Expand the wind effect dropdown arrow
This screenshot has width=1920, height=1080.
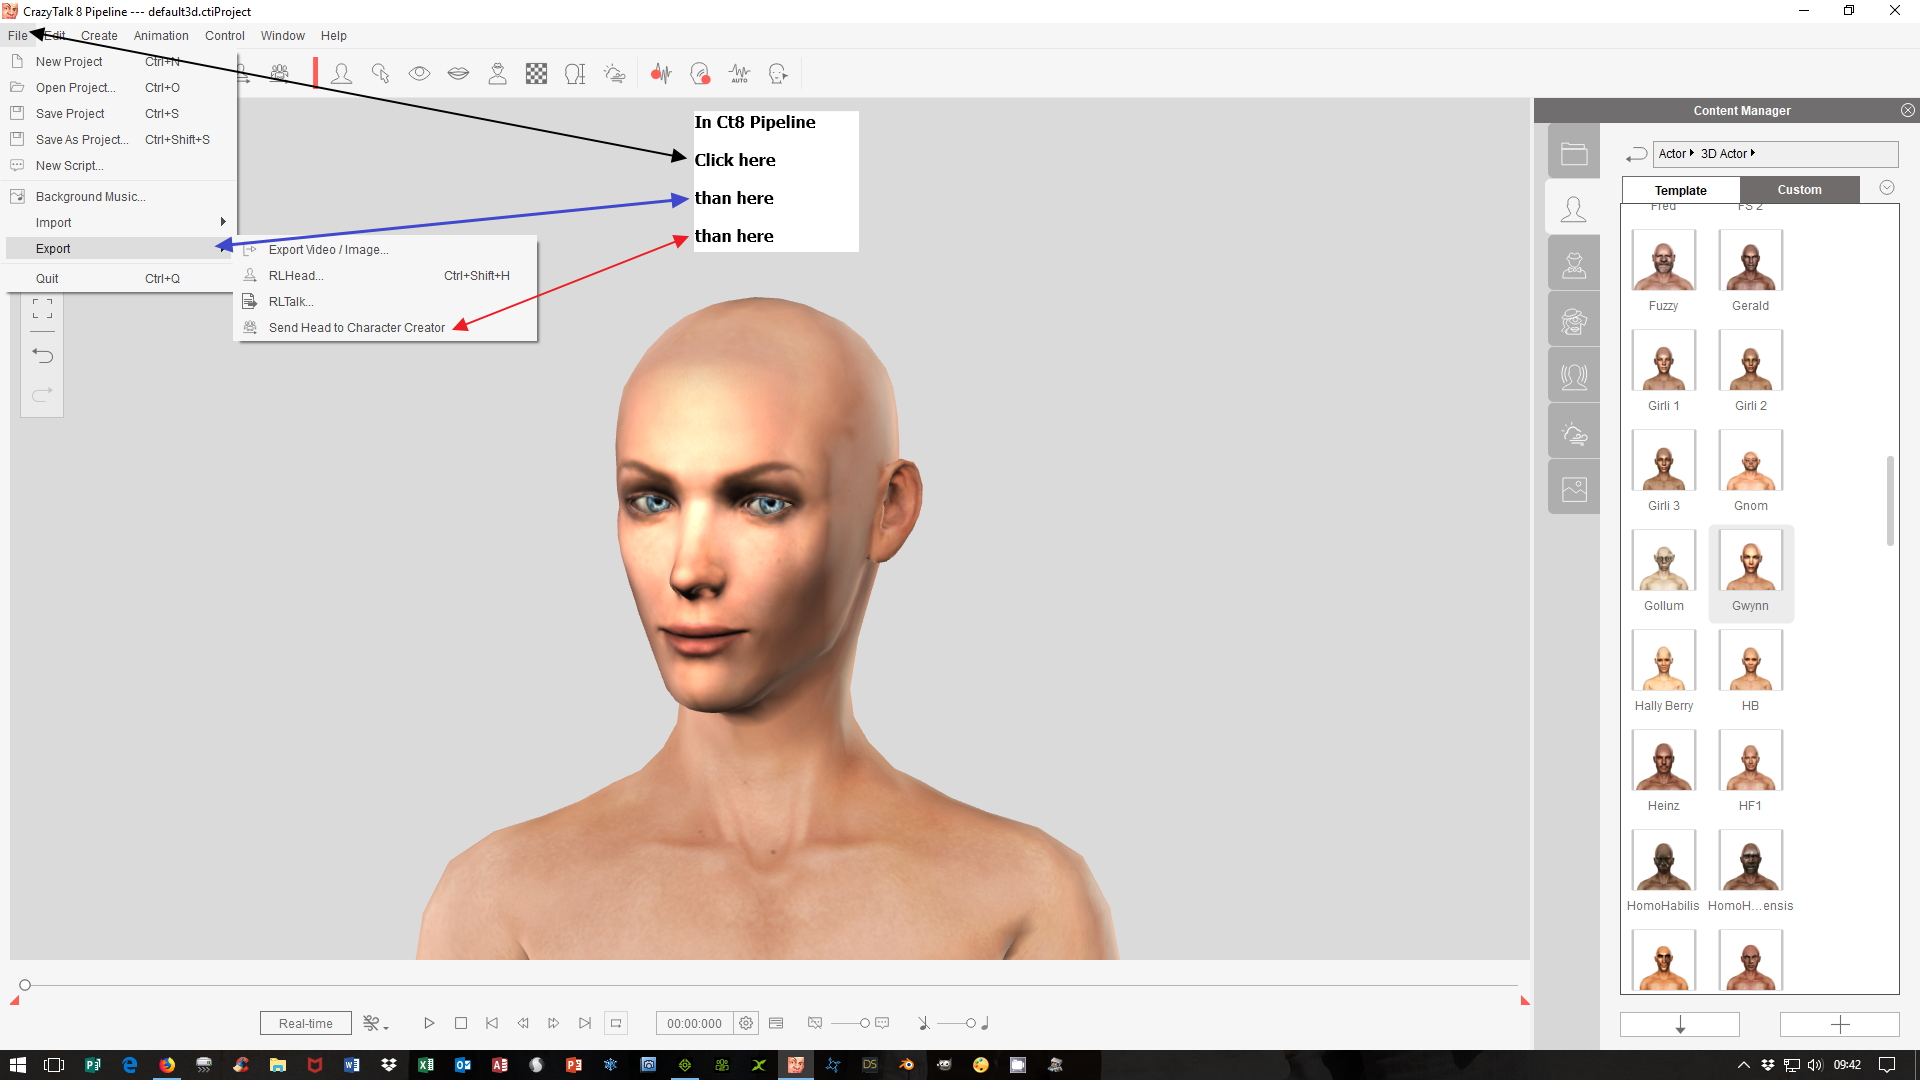pyautogui.click(x=386, y=1026)
